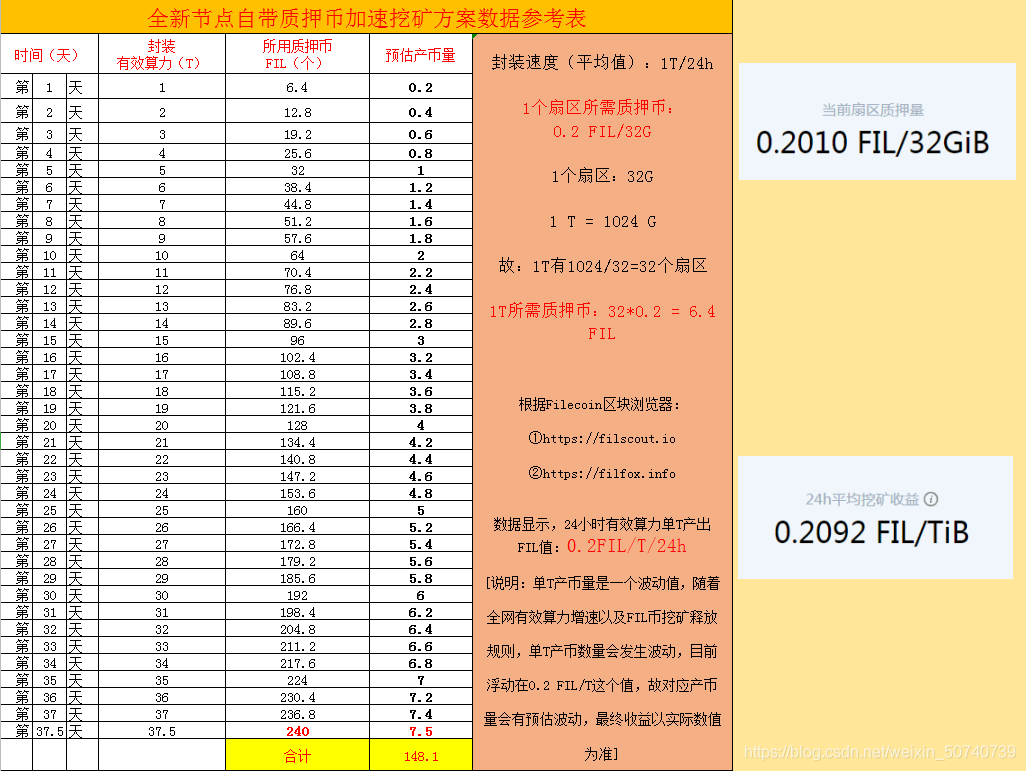Select pledged FIL cell 224 on day 35
The image size is (1026, 771).
[x=297, y=681]
